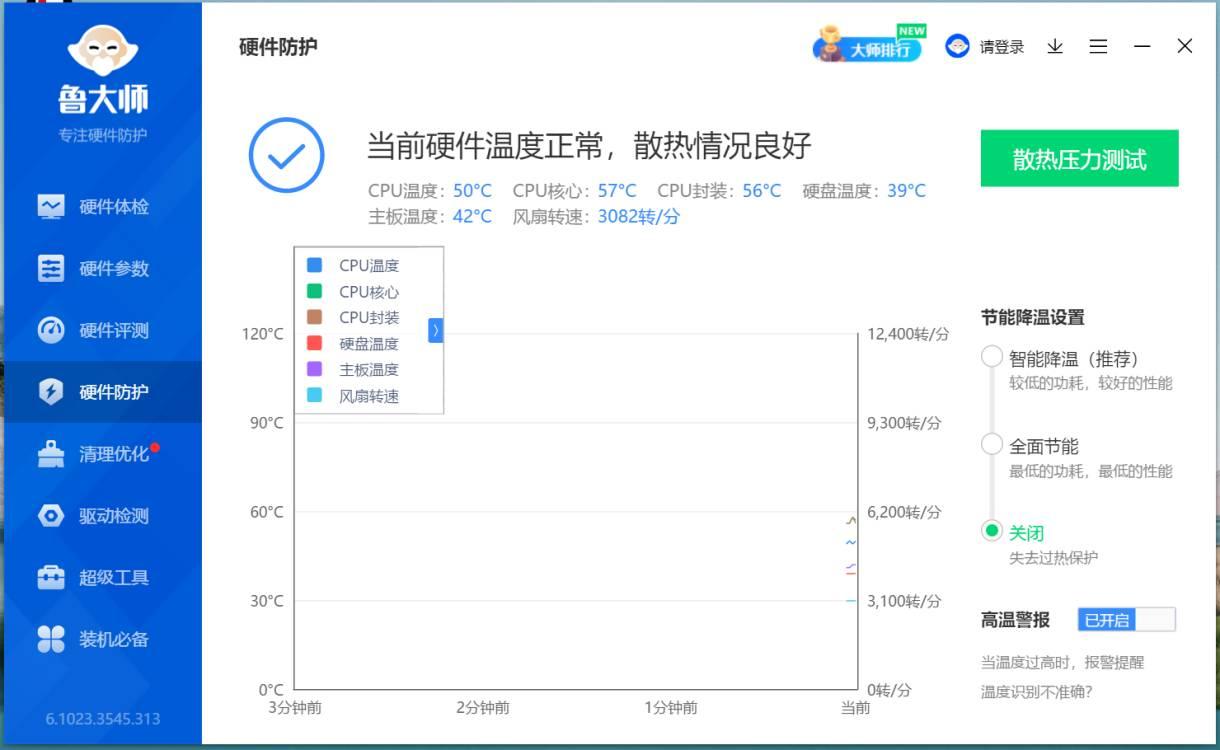Open the 清理优化 cleanup section
The height and width of the screenshot is (750, 1220).
tap(100, 453)
